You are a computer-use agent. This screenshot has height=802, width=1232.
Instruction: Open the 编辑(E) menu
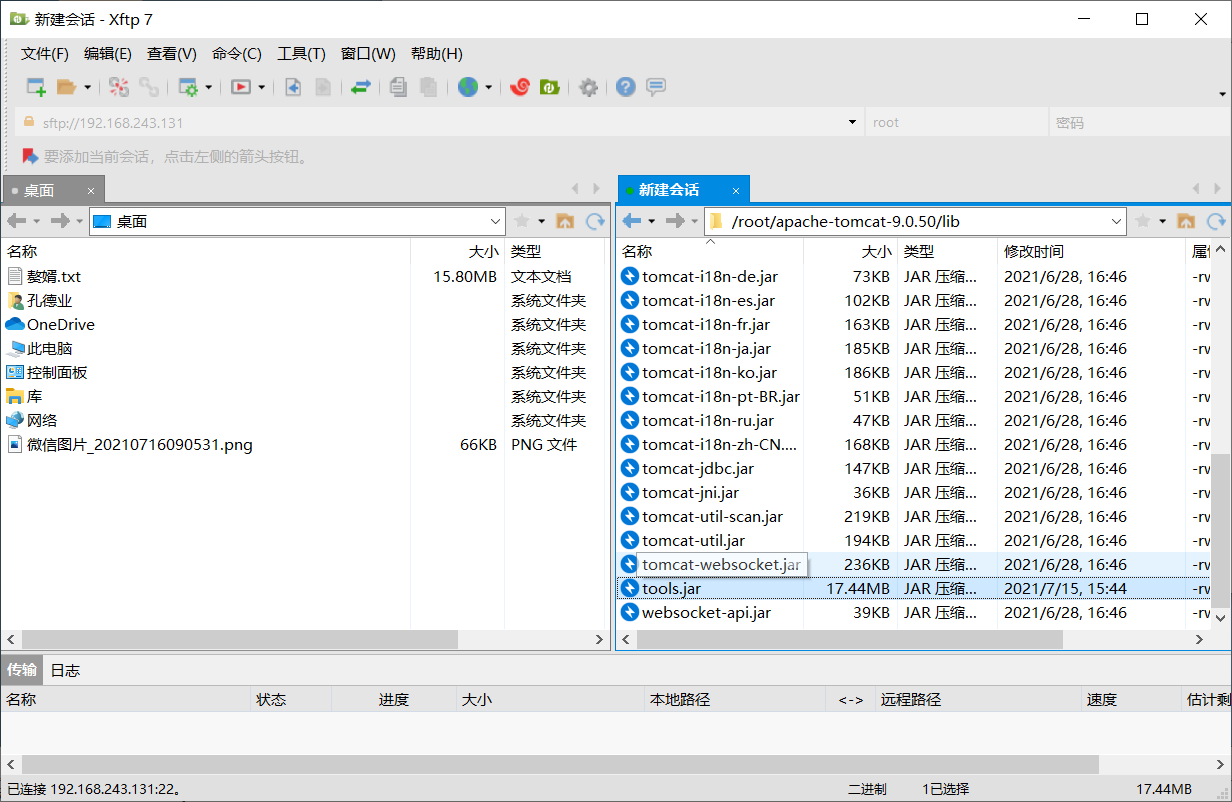click(x=108, y=54)
